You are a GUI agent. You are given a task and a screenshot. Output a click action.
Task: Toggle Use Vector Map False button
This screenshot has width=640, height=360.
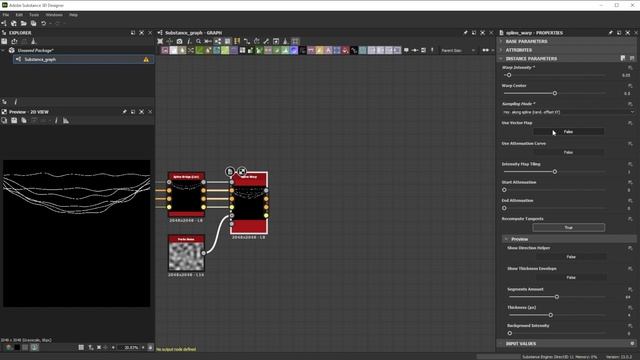[568, 131]
